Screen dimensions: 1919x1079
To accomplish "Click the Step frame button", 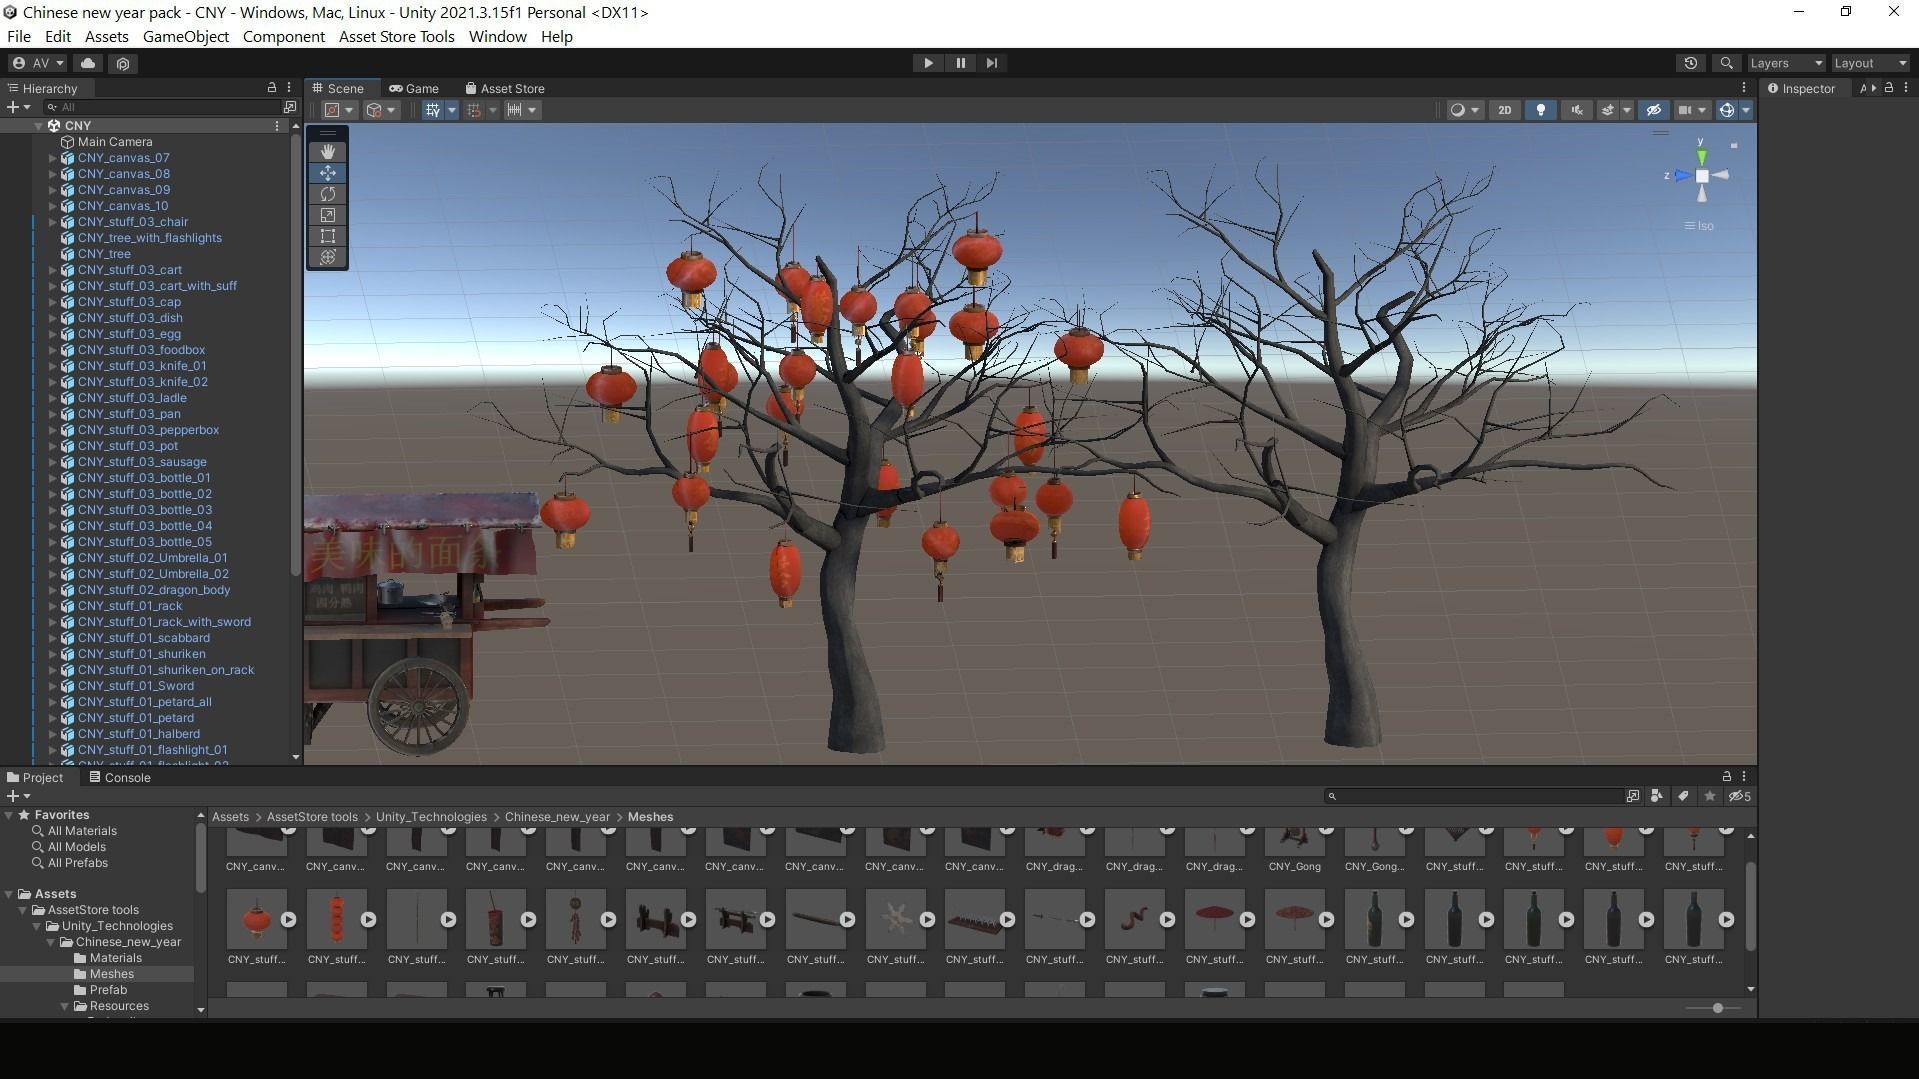I will coord(992,63).
